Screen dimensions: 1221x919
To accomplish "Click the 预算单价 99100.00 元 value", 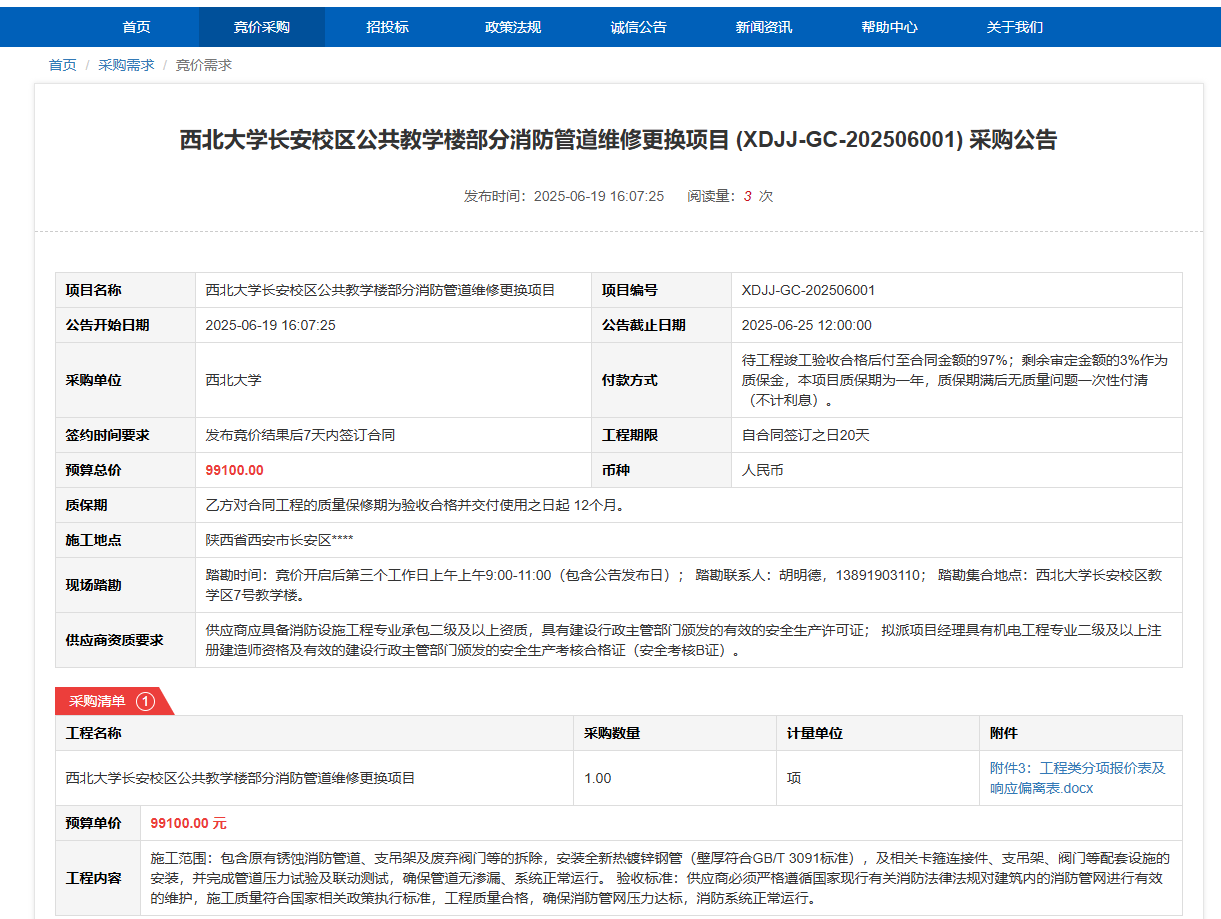I will pos(188,823).
